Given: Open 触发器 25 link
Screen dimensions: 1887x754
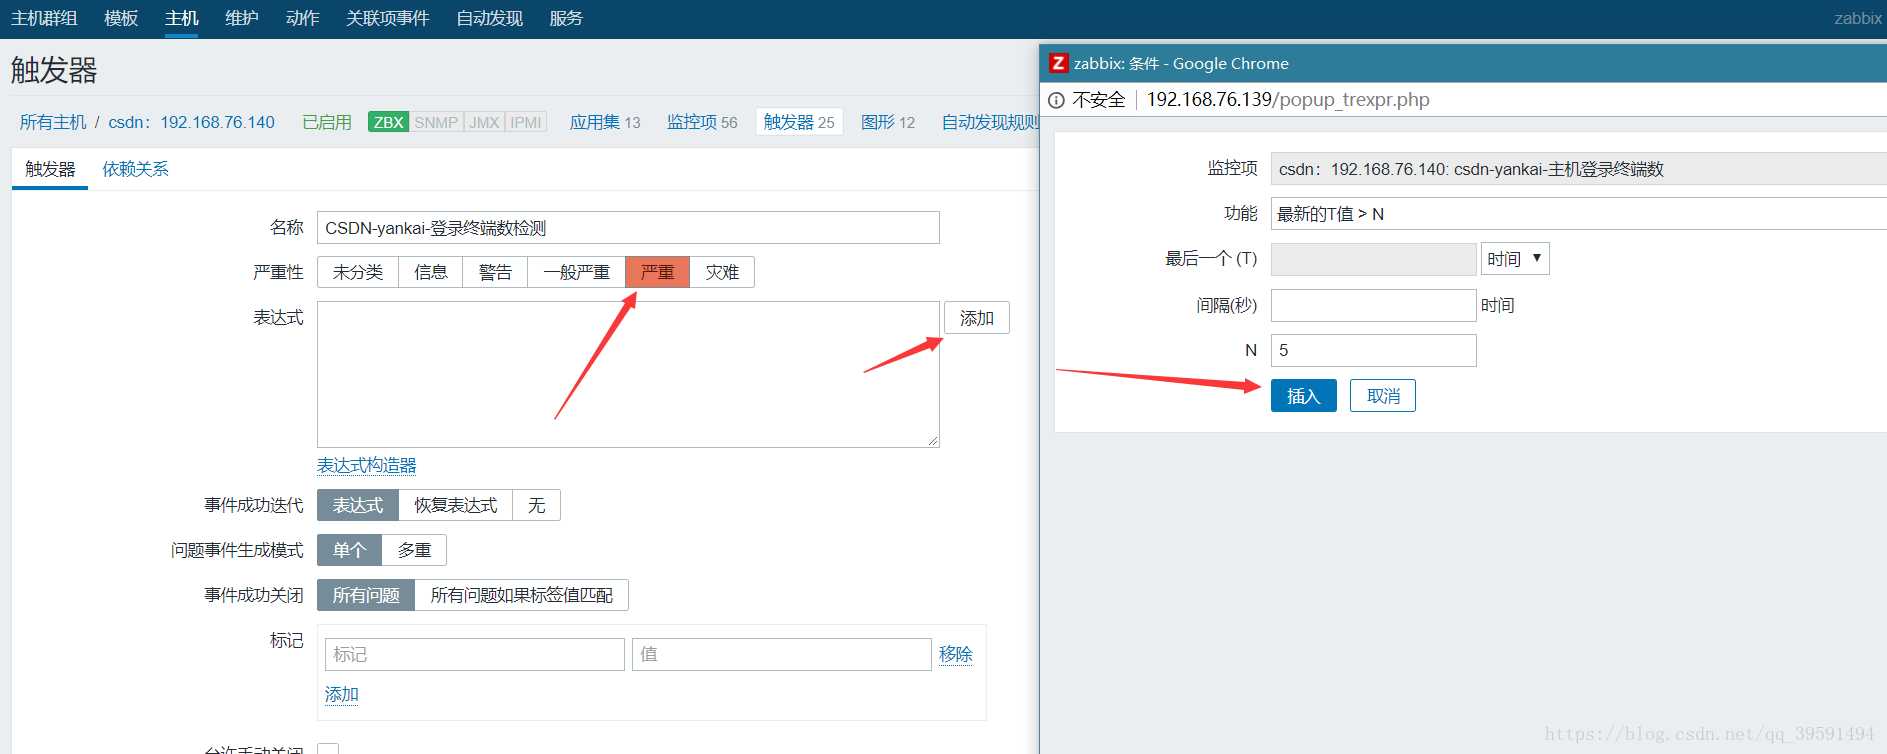Looking at the screenshot, I should click(799, 122).
